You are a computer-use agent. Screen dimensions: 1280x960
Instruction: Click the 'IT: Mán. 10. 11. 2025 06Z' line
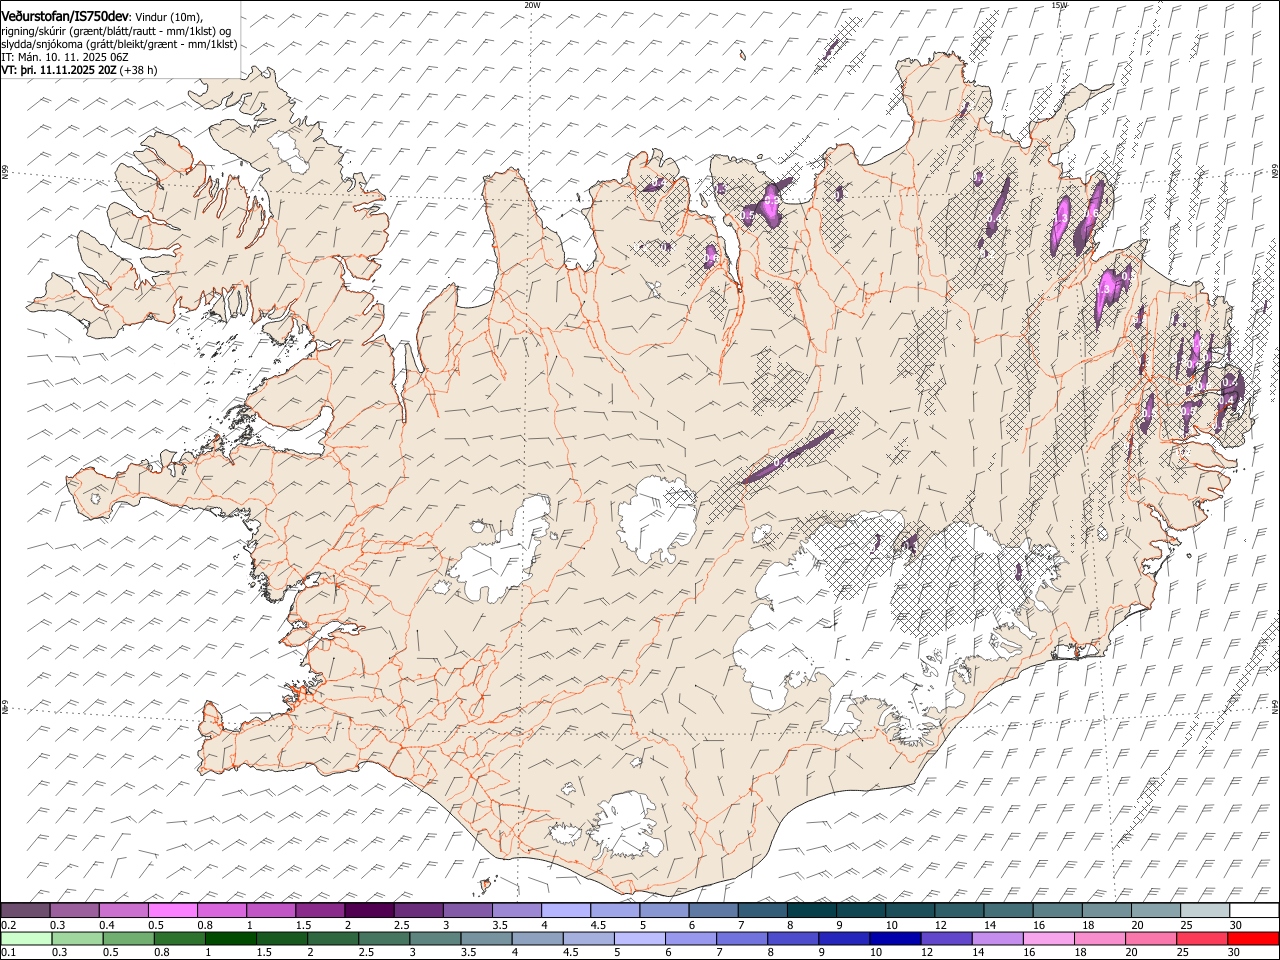point(65,58)
